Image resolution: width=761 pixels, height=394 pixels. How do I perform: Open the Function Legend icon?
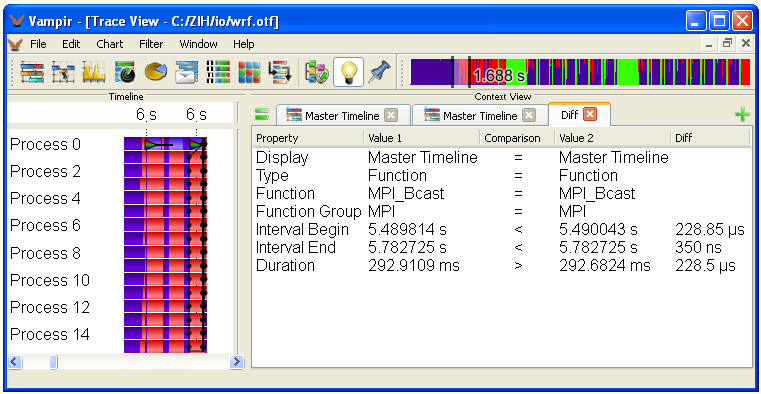pos(316,72)
